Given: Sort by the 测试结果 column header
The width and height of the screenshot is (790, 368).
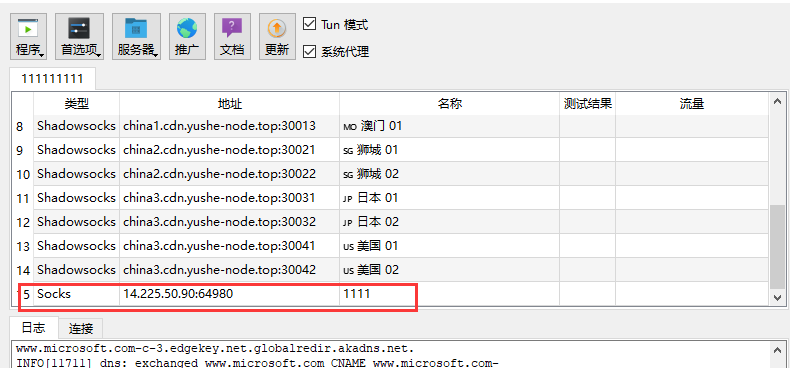Looking at the screenshot, I should 587,104.
